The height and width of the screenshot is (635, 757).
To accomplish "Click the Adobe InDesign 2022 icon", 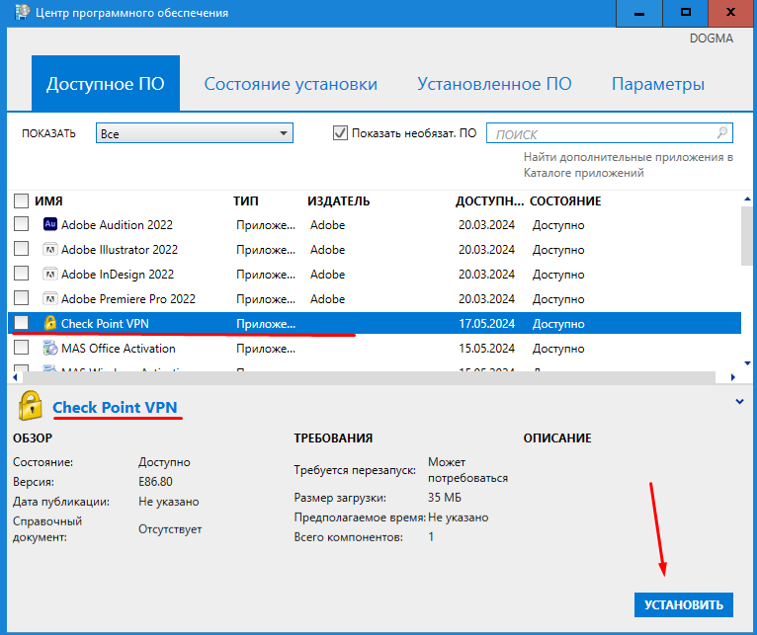I will point(51,274).
